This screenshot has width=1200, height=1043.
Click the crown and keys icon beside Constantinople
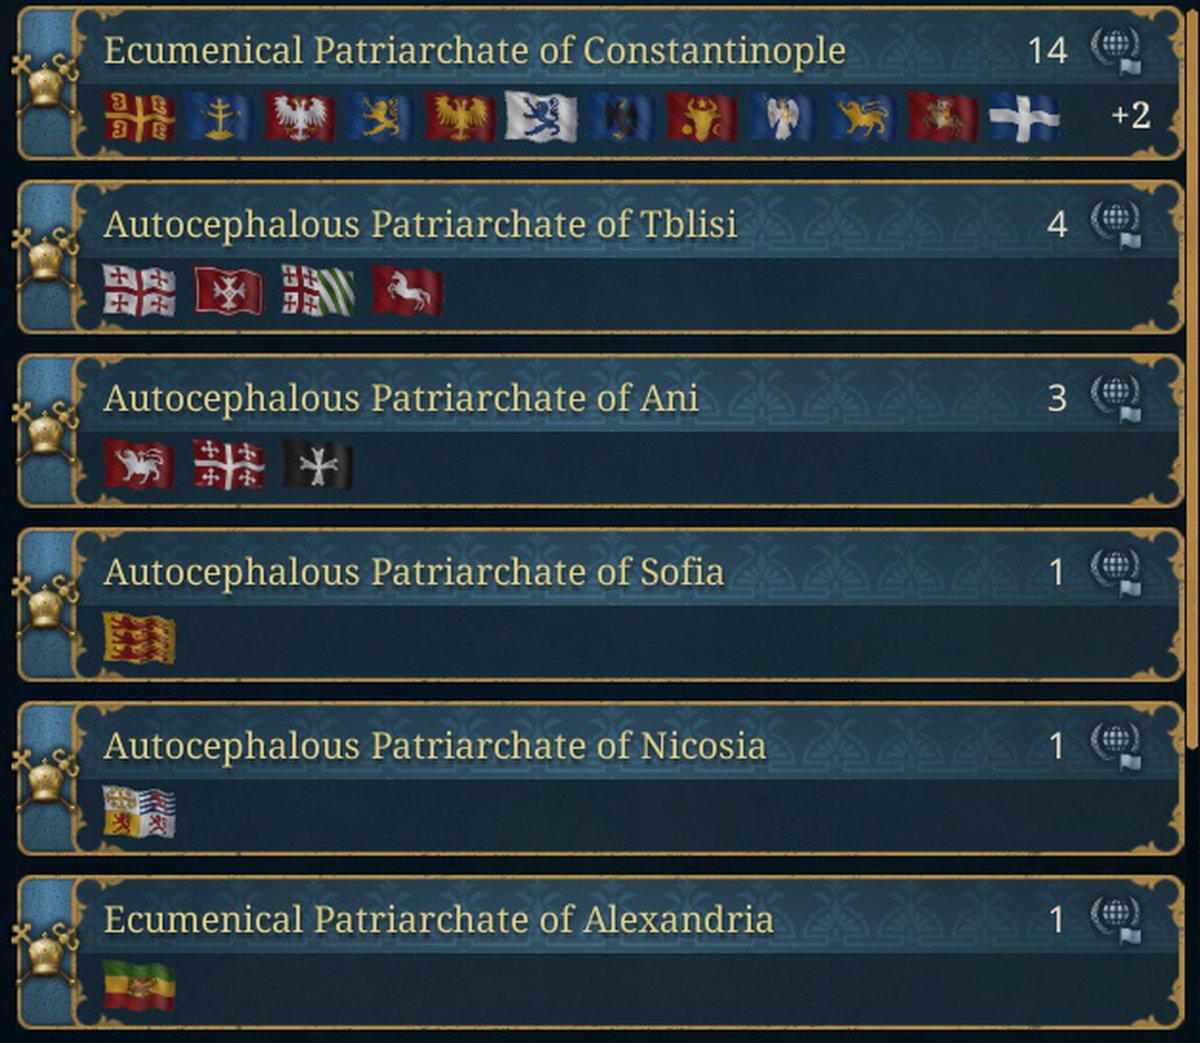(45, 84)
